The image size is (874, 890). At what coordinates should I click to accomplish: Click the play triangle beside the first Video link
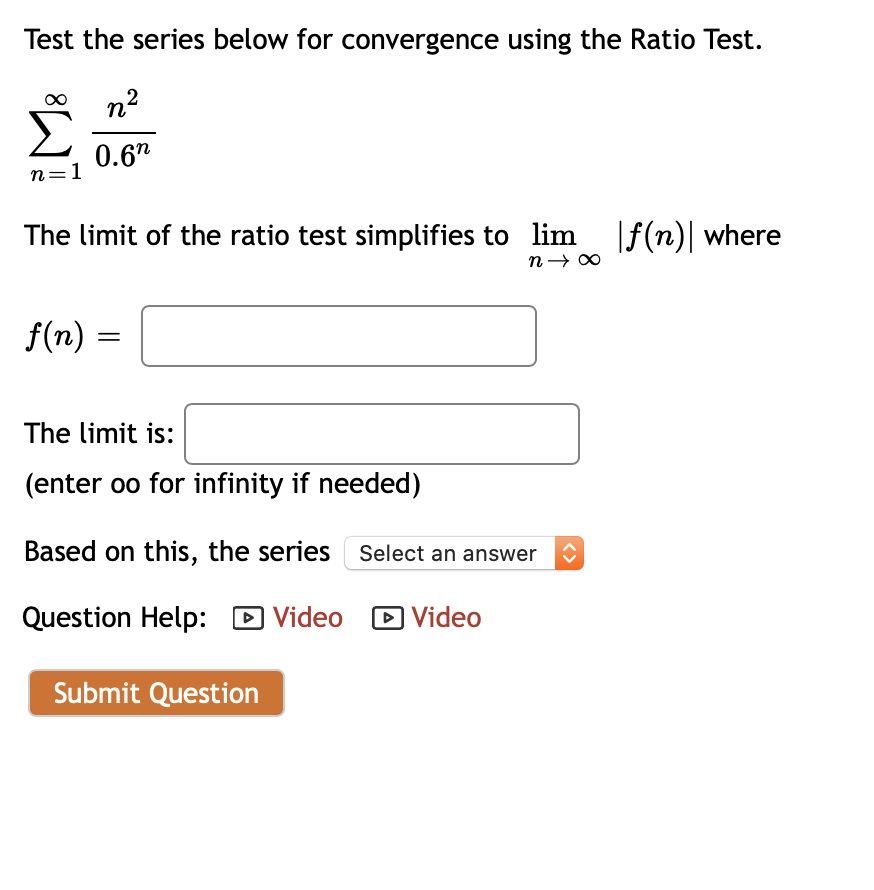246,618
